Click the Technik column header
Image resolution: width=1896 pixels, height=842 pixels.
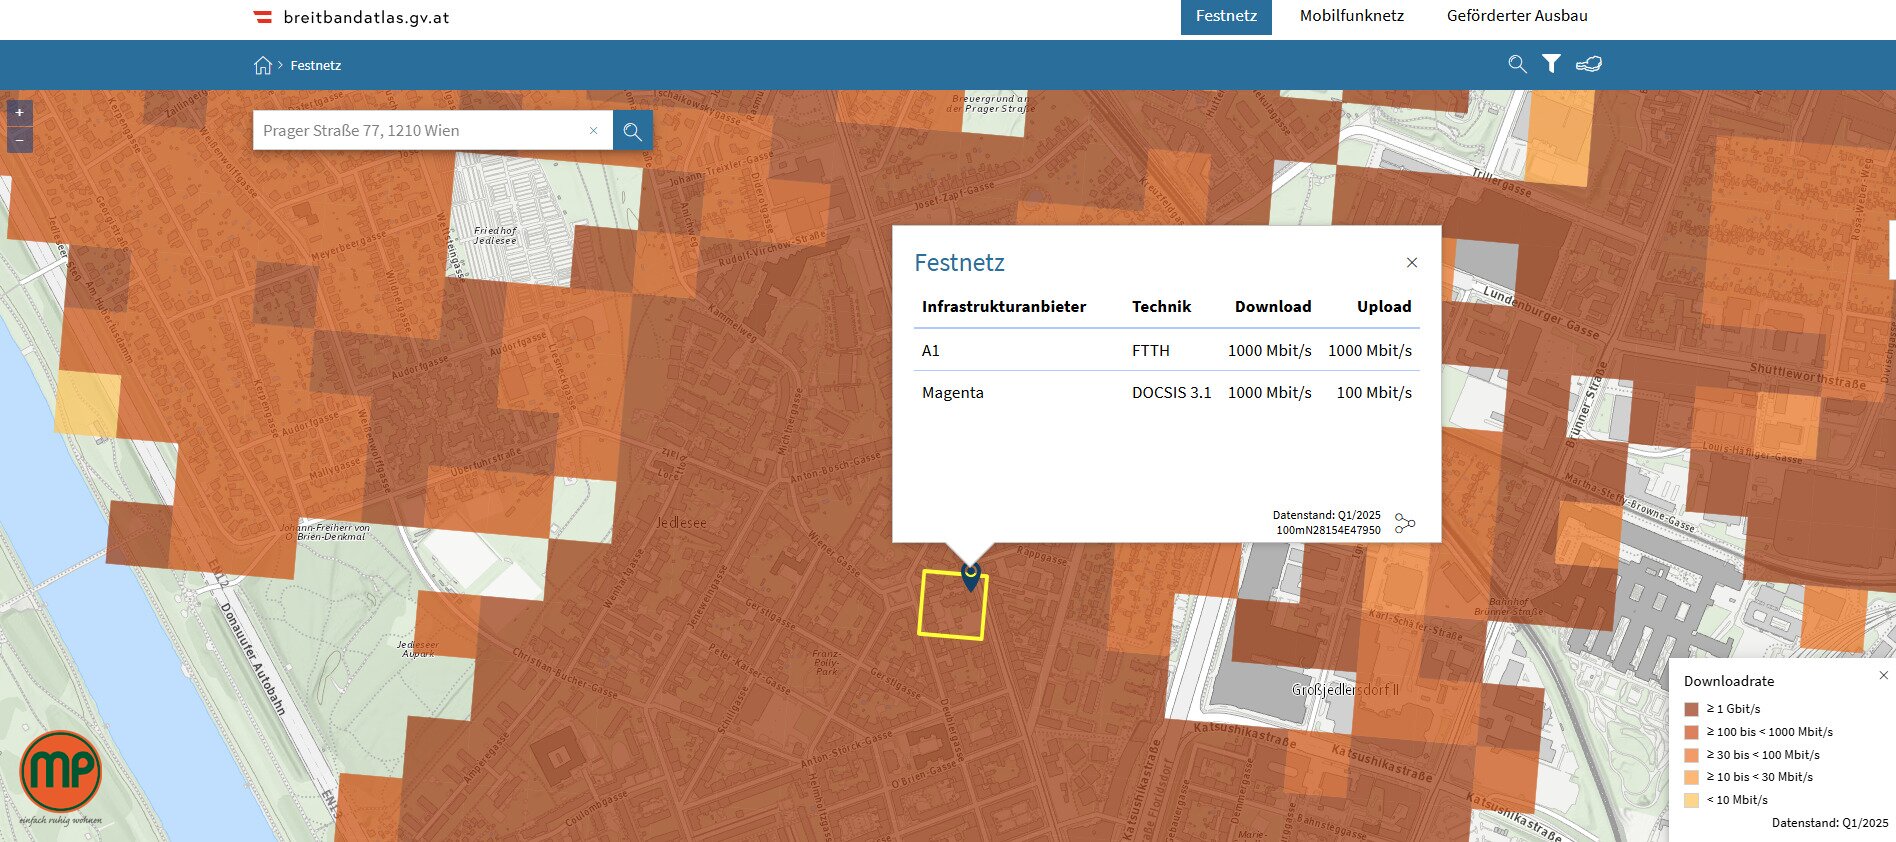click(x=1161, y=306)
